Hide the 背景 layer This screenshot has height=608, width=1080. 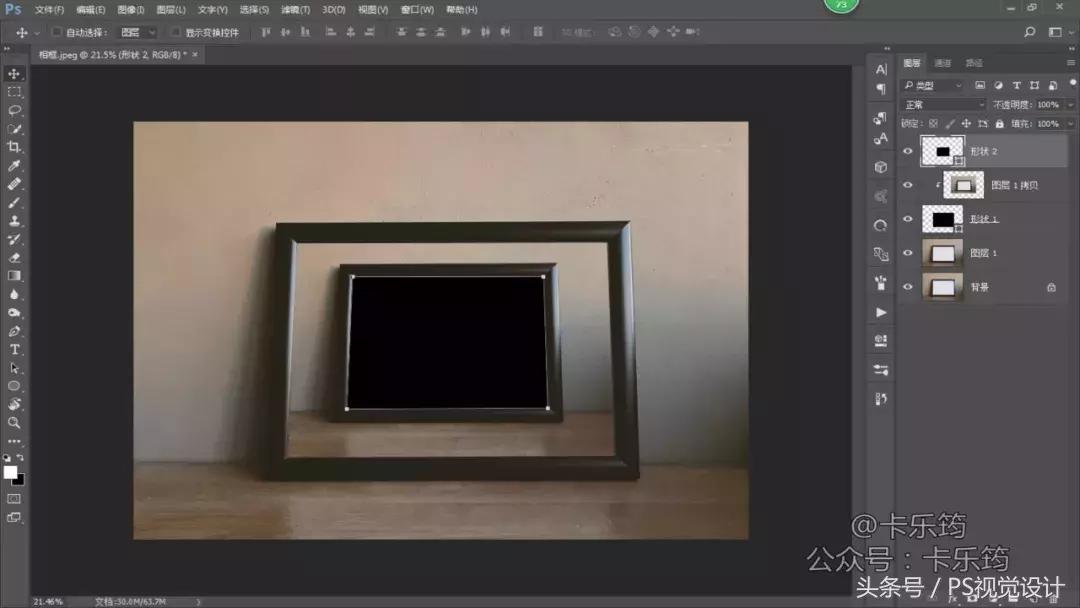point(908,287)
